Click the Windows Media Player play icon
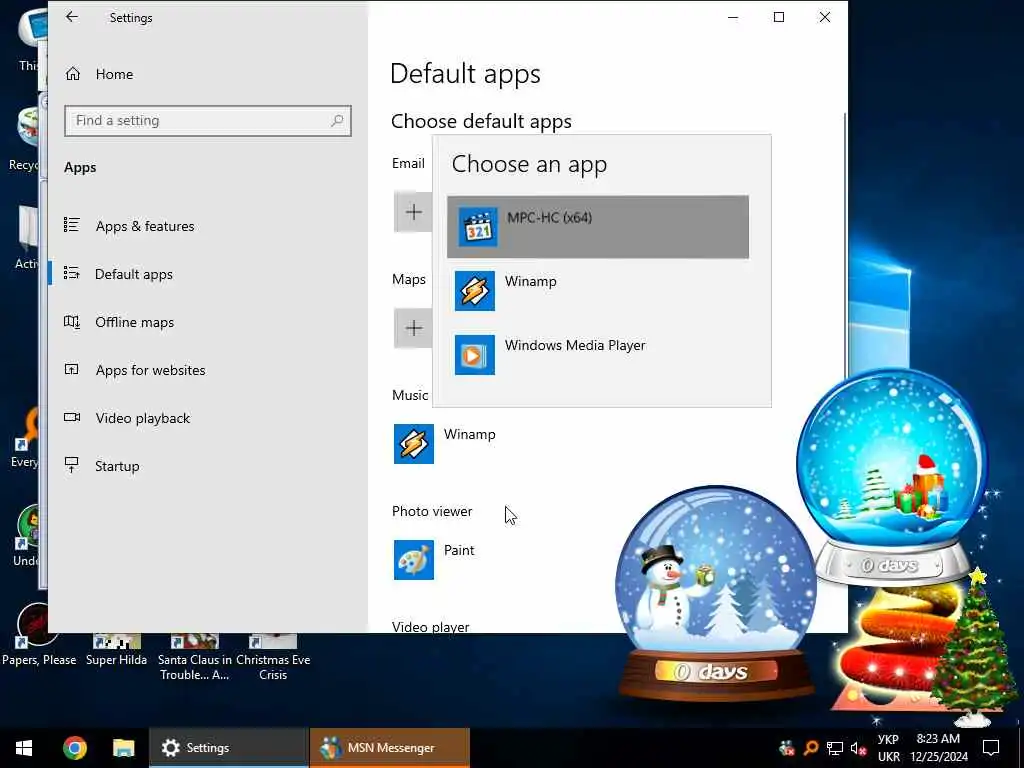 click(x=475, y=355)
